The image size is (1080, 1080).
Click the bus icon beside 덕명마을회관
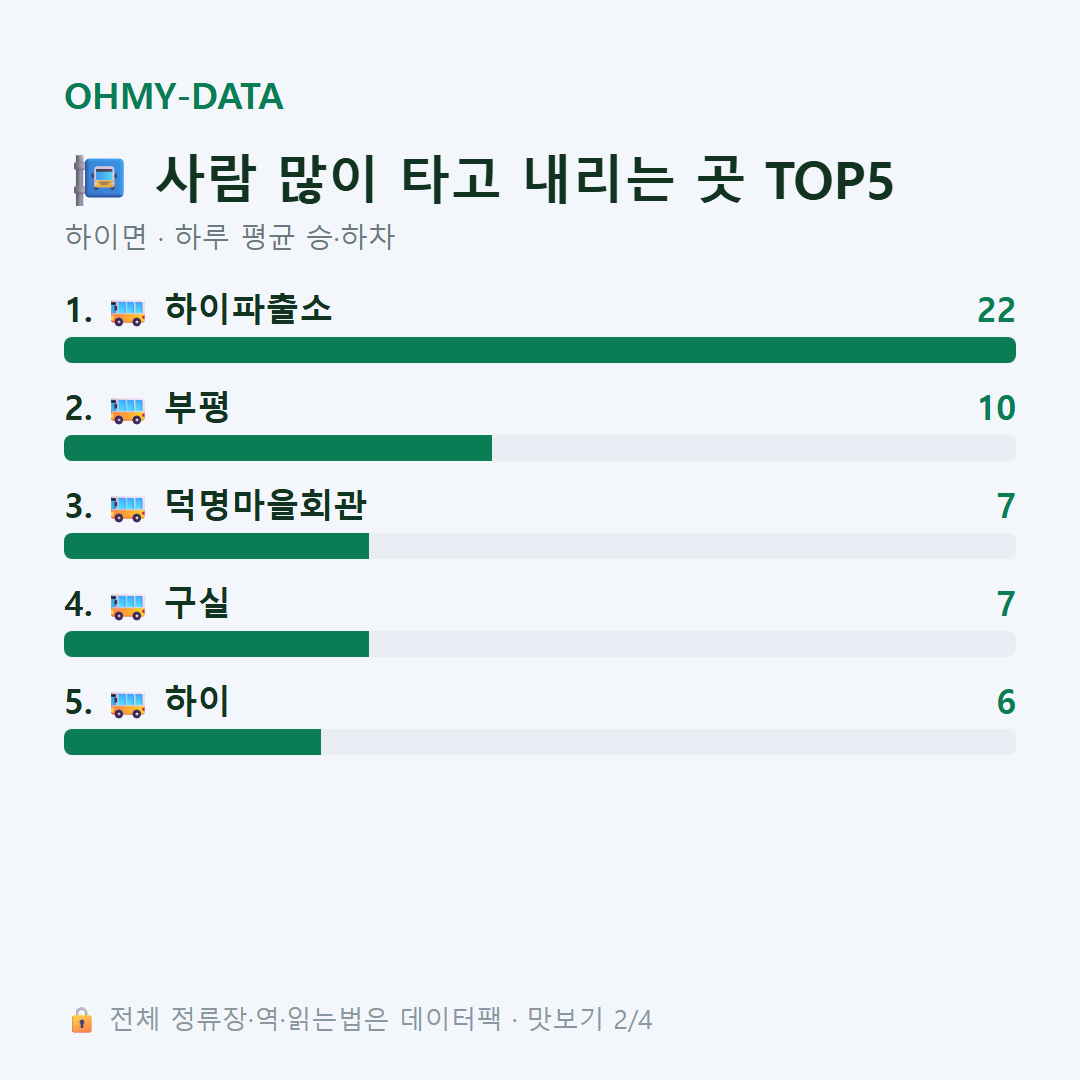(127, 508)
